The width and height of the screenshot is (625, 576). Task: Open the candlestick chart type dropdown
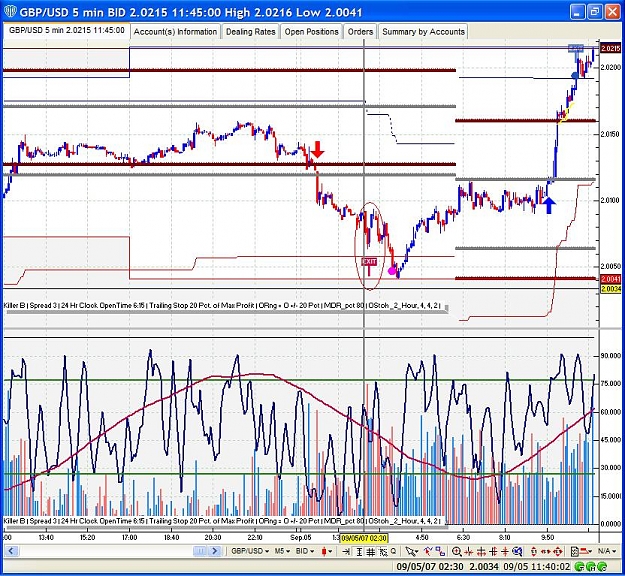tap(327, 551)
